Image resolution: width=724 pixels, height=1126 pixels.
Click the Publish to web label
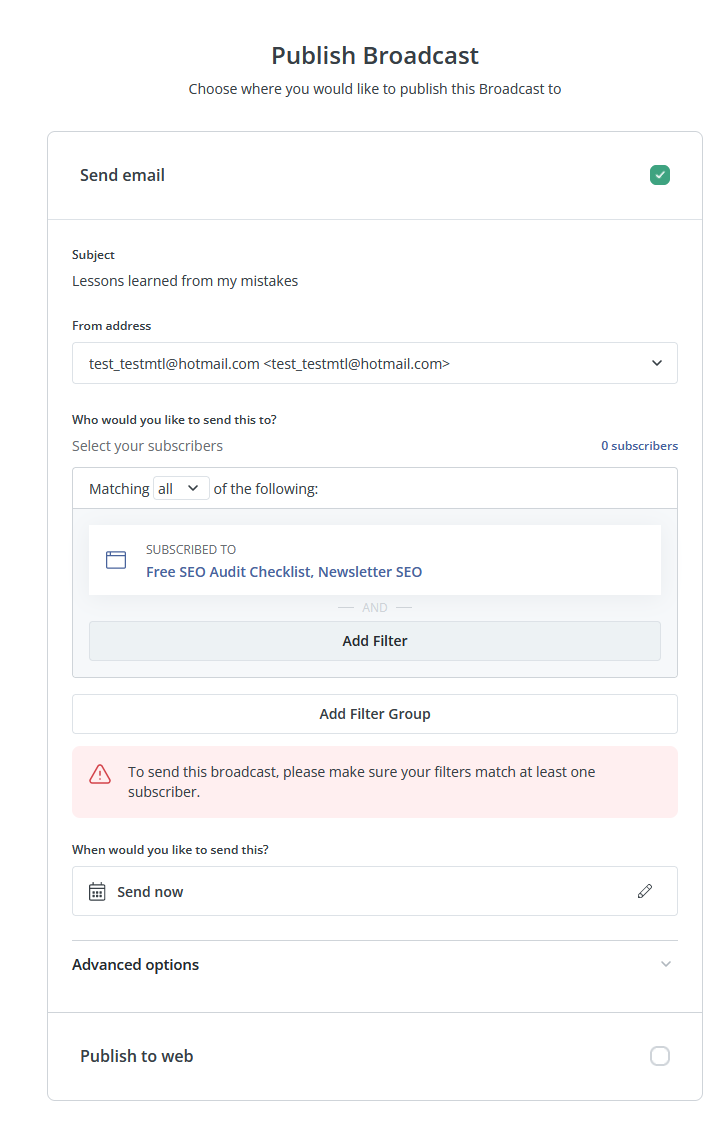click(x=136, y=1056)
